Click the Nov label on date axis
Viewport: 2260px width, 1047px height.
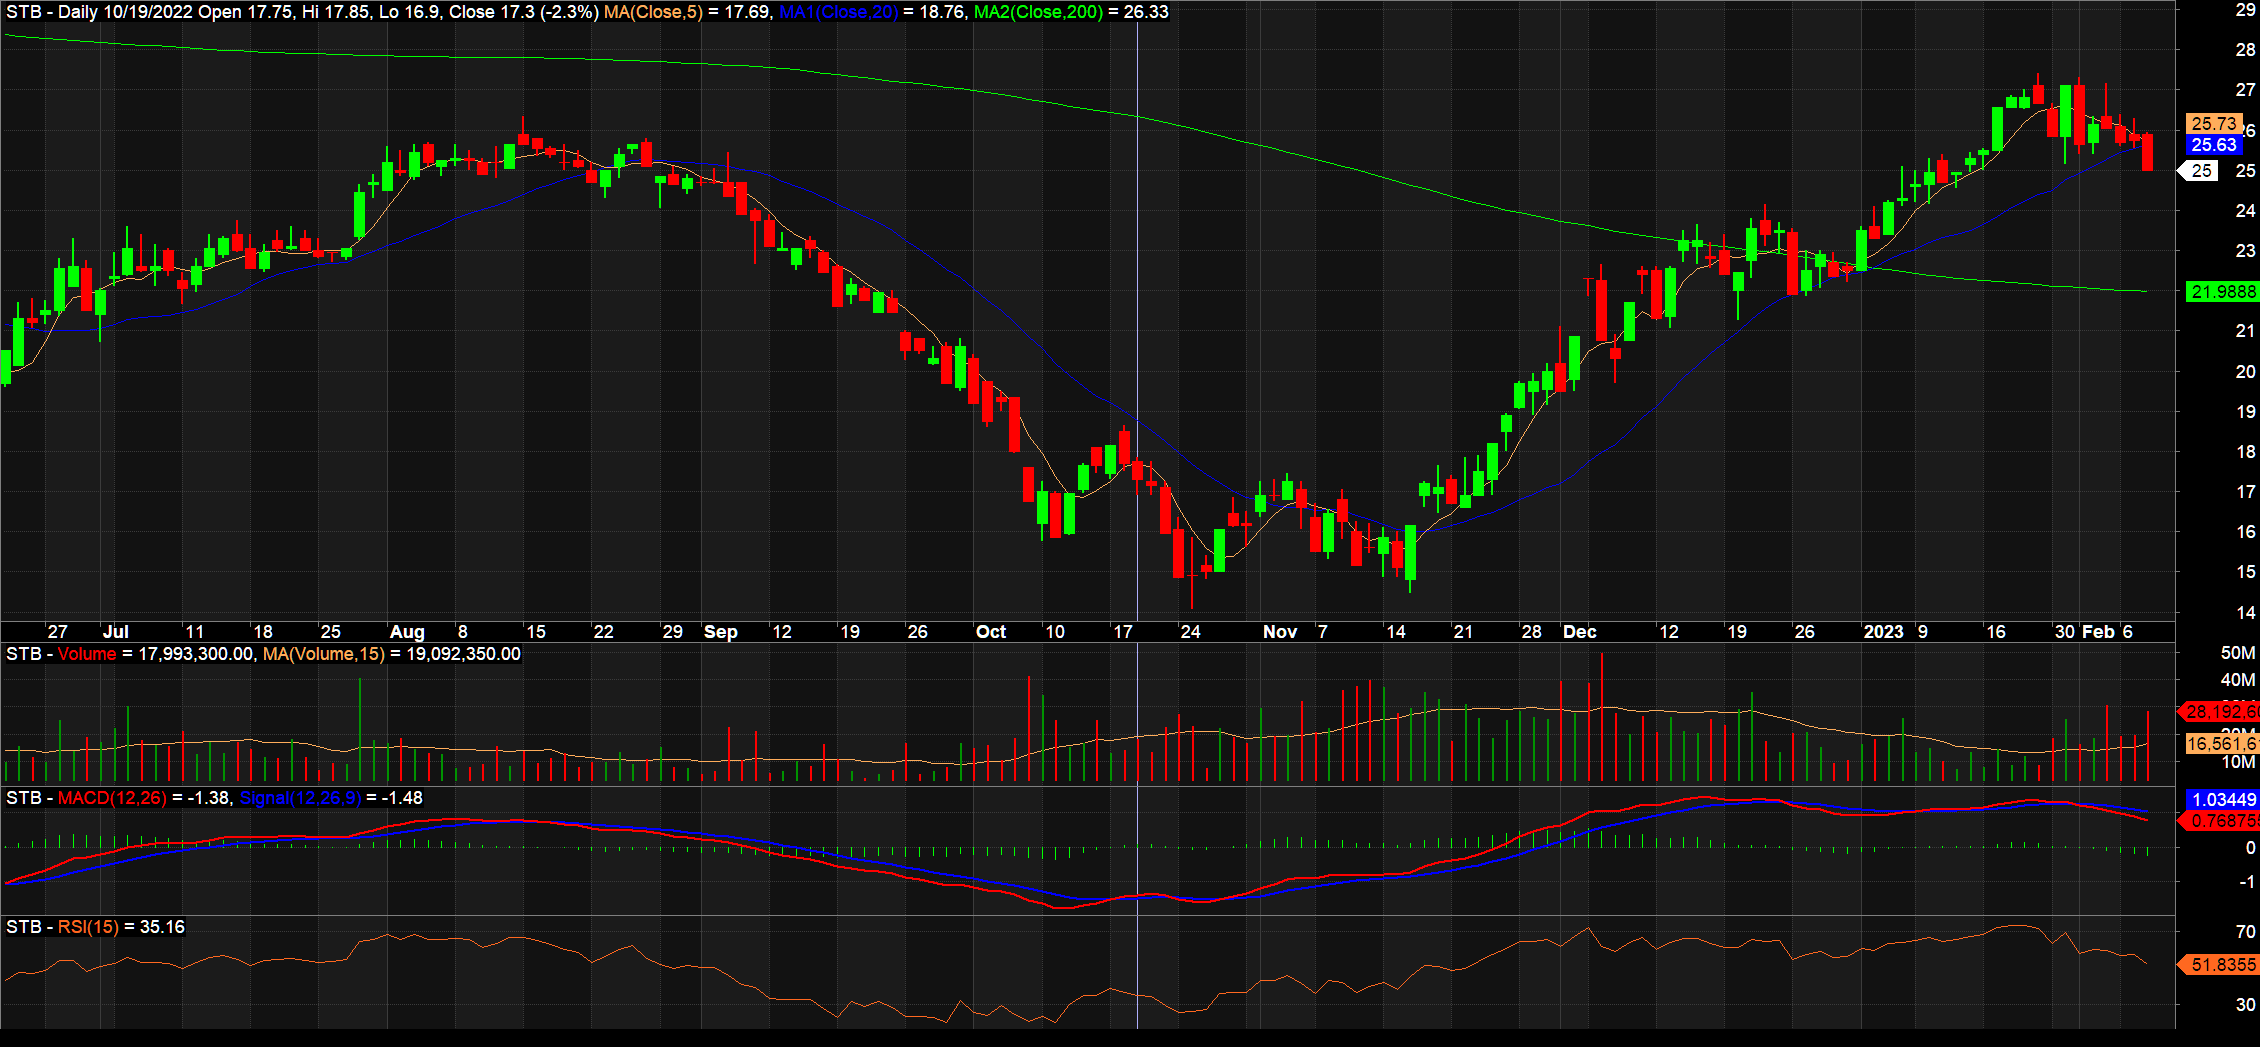pyautogui.click(x=1280, y=632)
